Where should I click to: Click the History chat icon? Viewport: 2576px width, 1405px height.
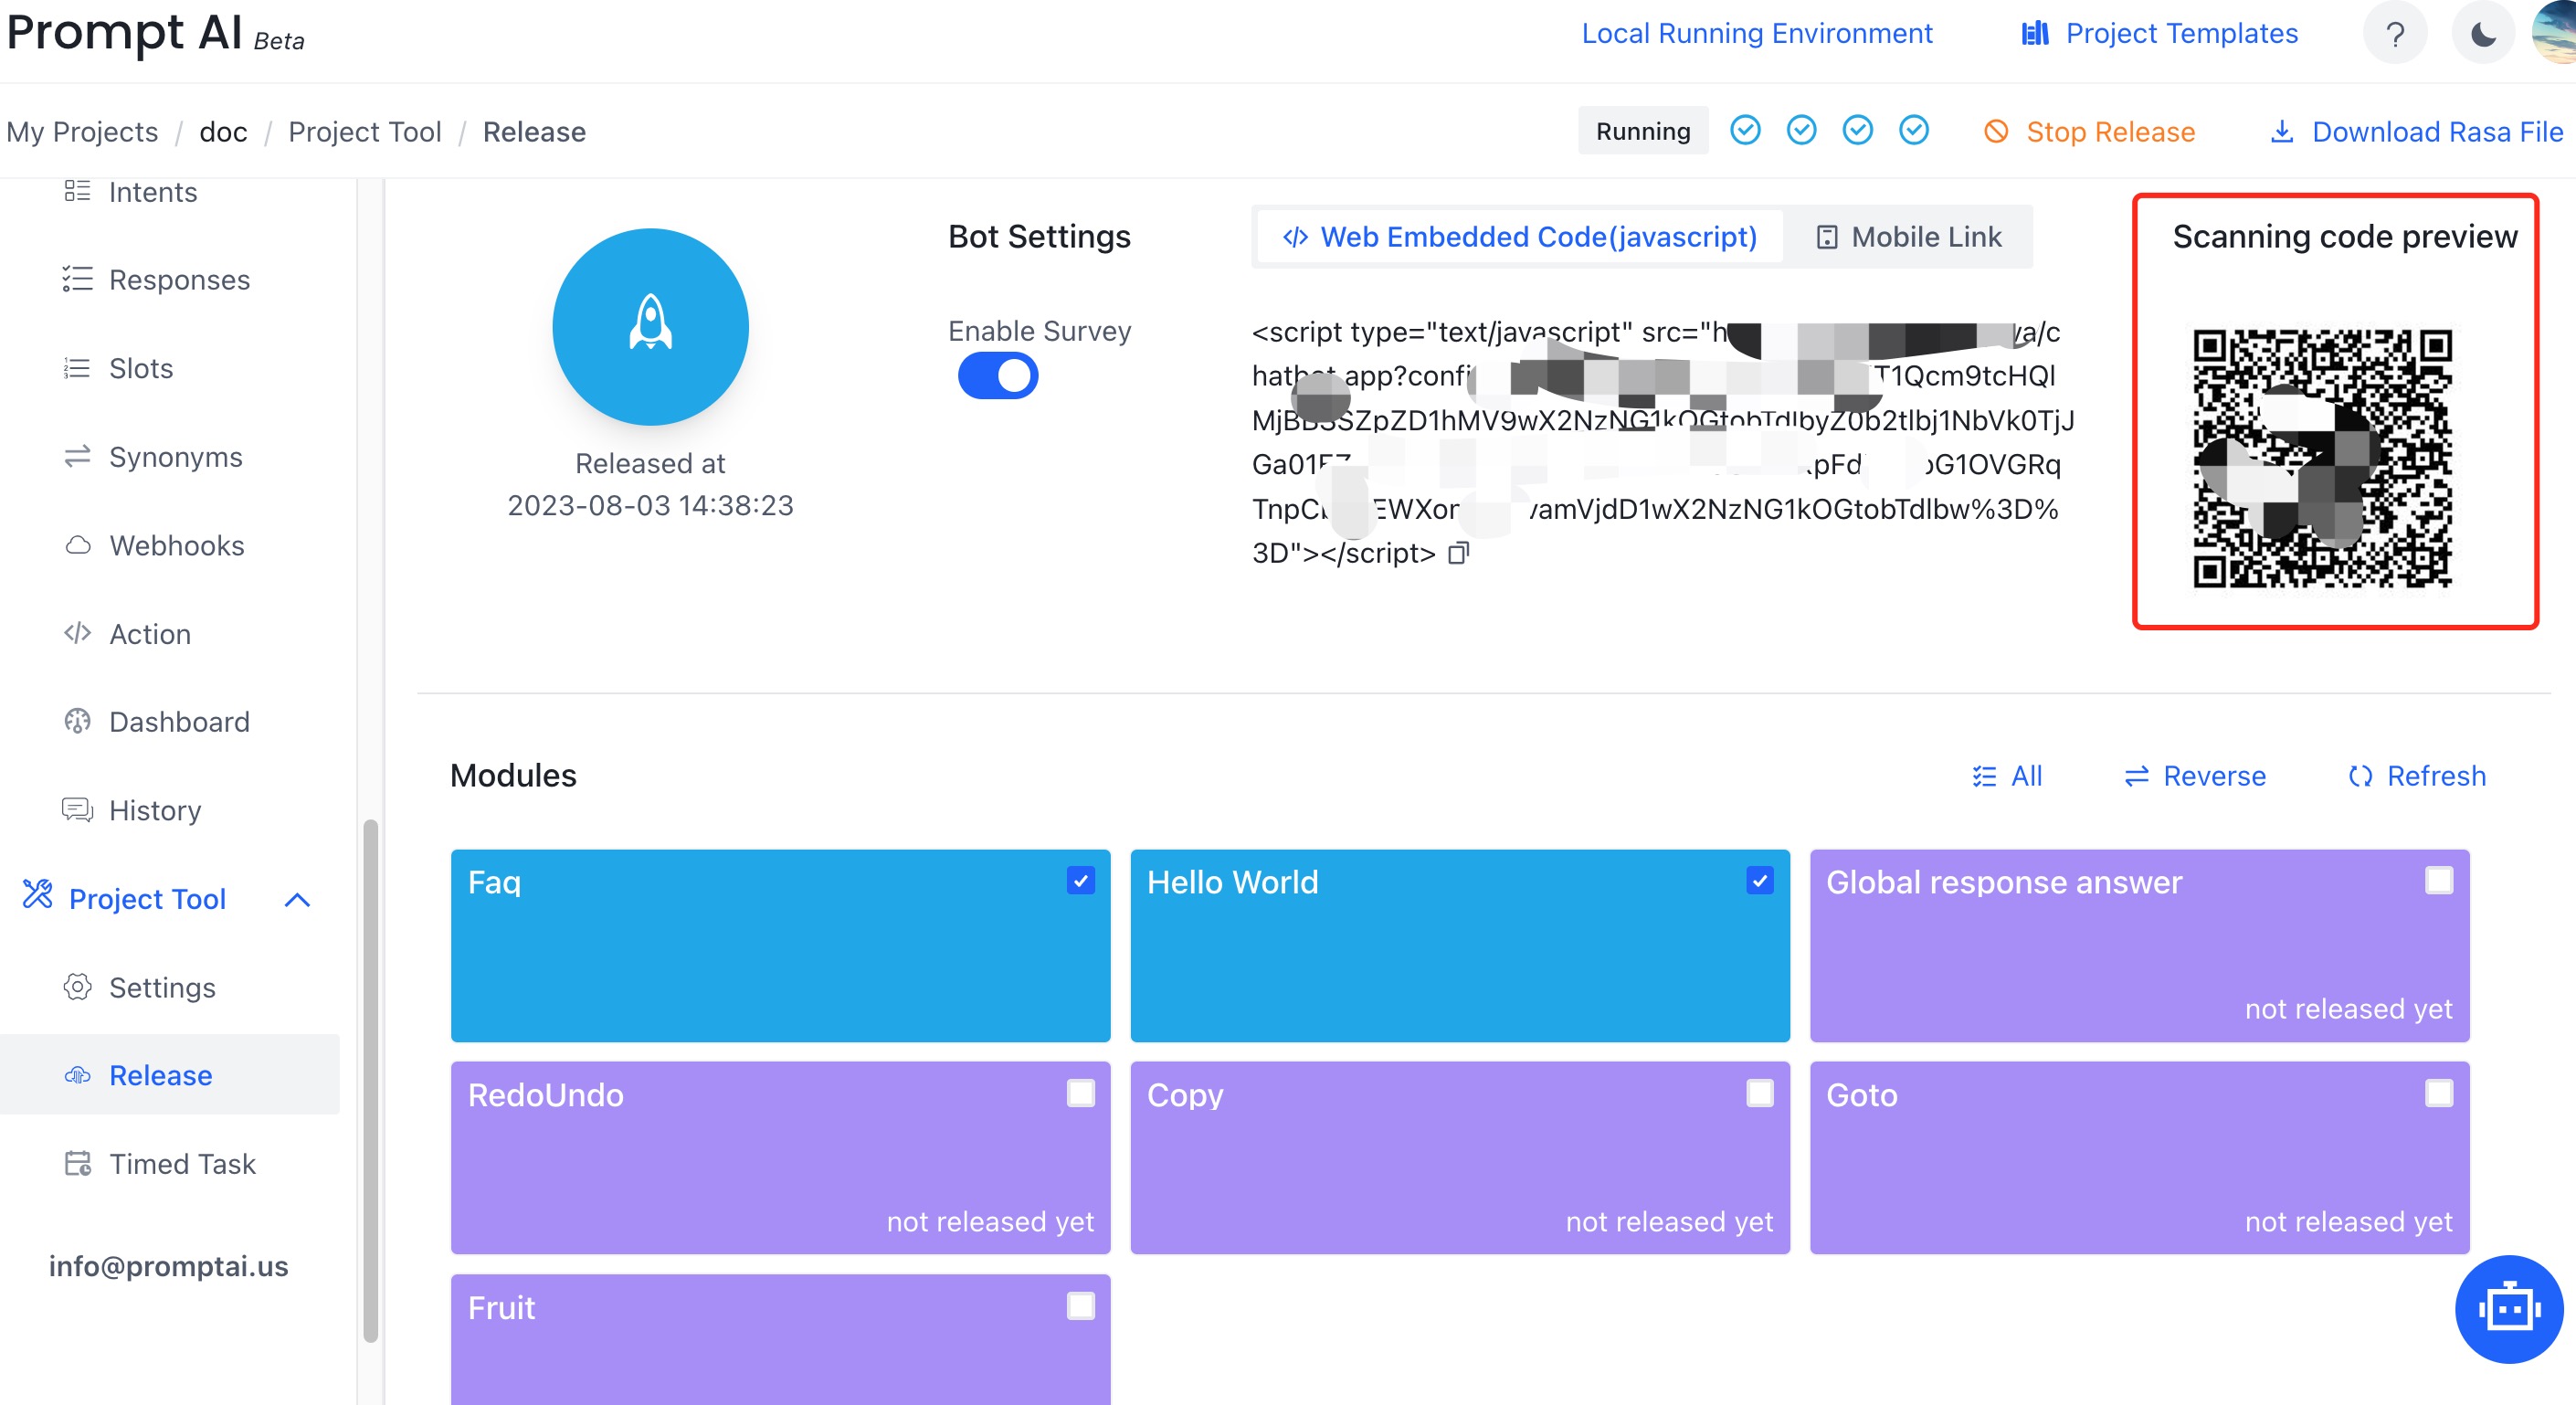point(77,809)
